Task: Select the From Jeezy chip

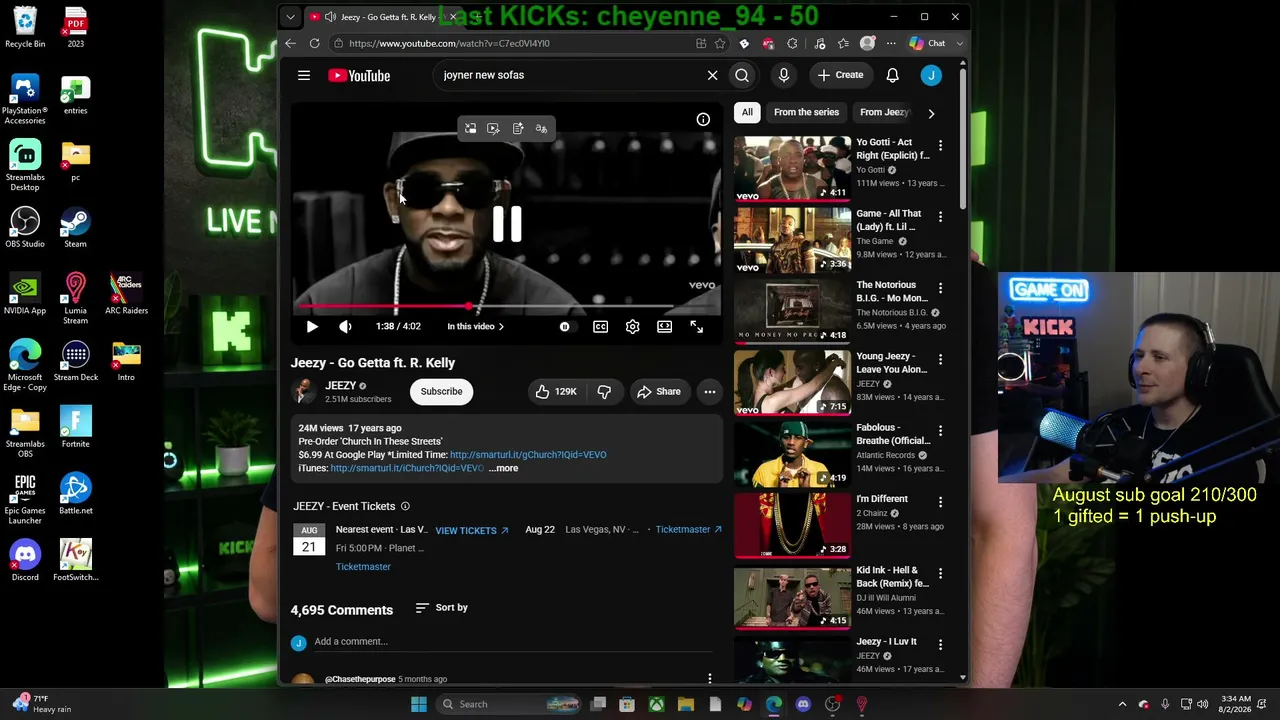Action: 884,112
